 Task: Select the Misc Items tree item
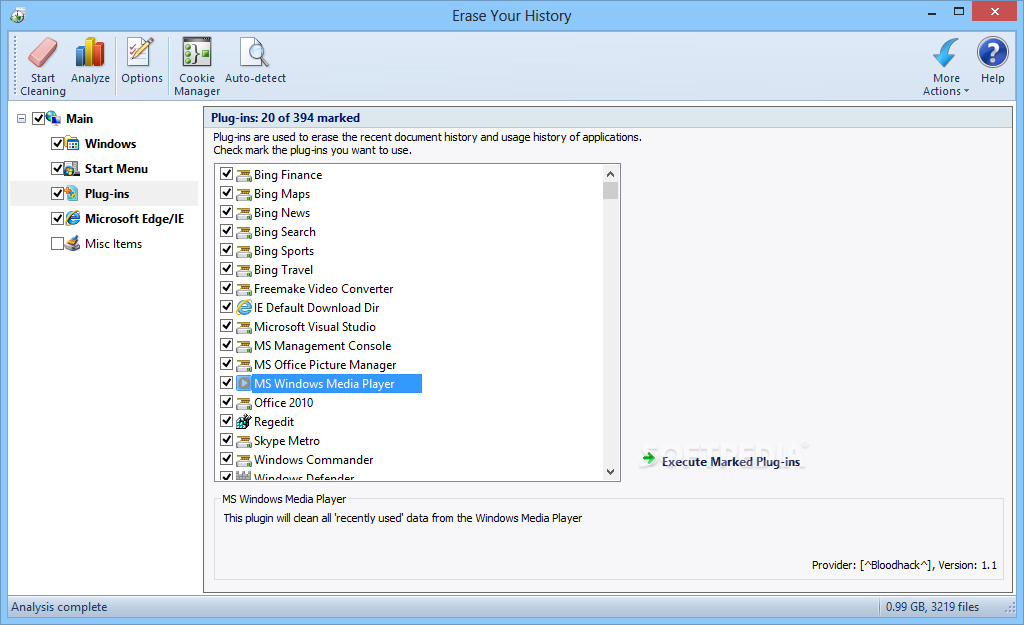(x=114, y=244)
